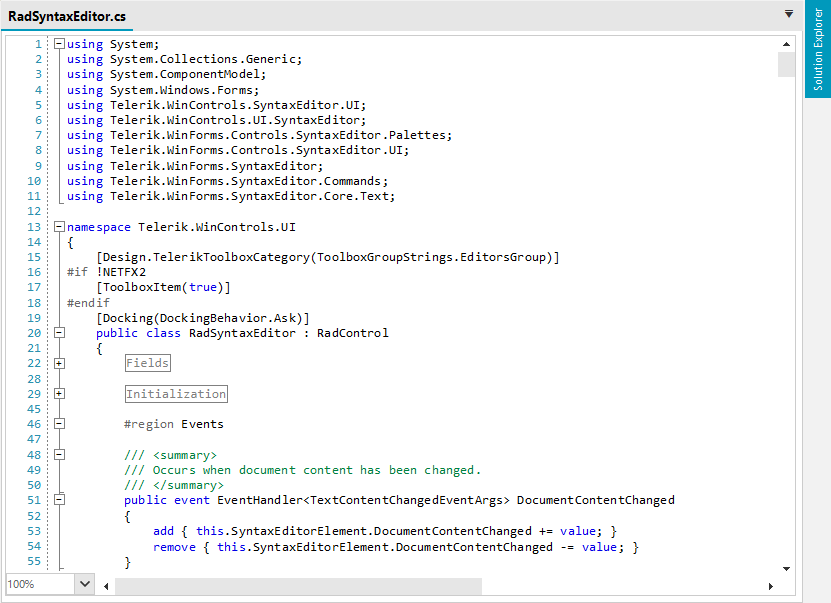Click the 'remove' accessor on line 54
The height and width of the screenshot is (603, 831).
(x=174, y=547)
